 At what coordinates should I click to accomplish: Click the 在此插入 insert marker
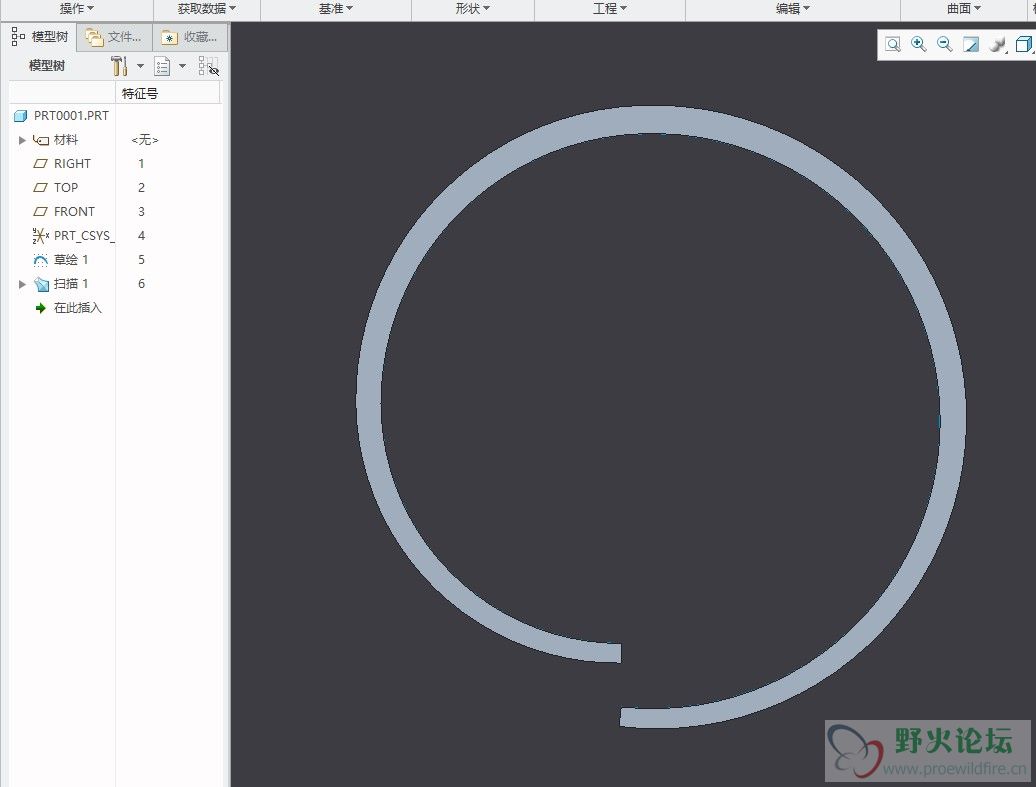[x=77, y=308]
